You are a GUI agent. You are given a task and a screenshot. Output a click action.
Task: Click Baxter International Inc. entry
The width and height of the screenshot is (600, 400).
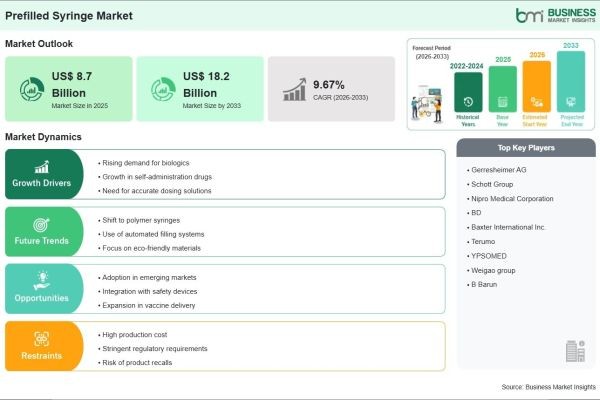tap(508, 227)
